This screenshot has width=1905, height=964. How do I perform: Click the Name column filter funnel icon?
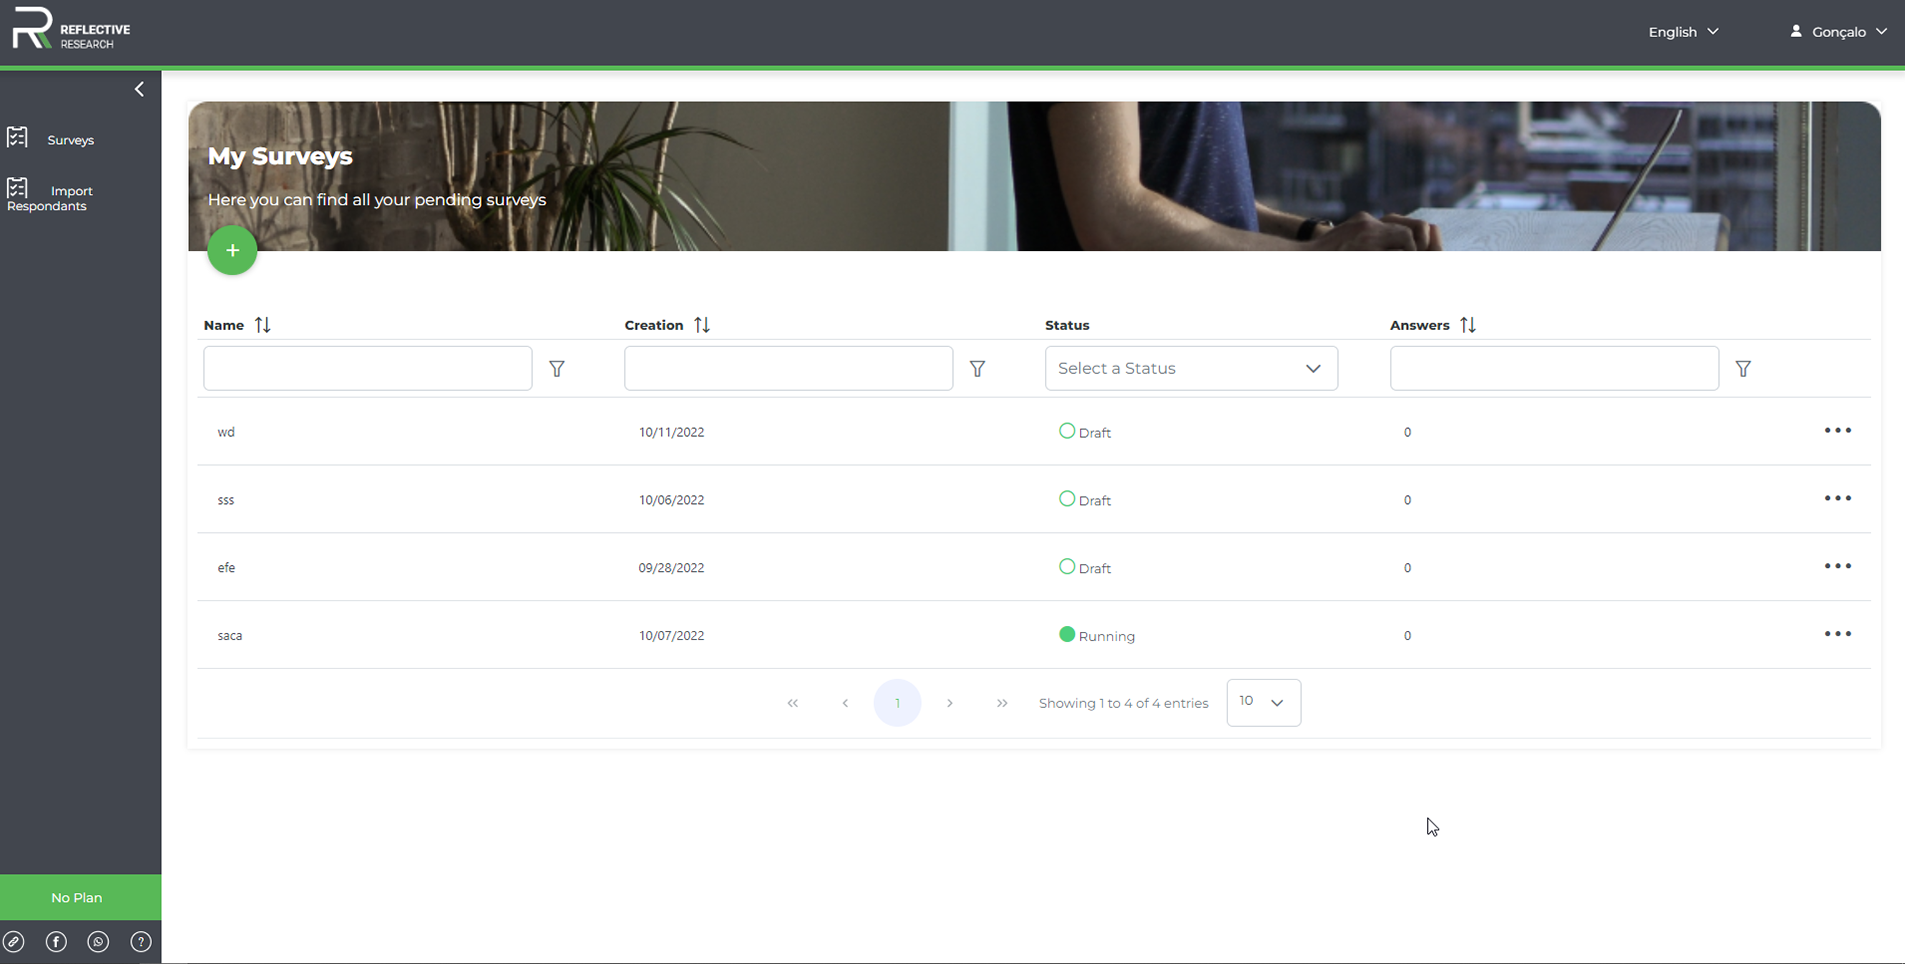[x=557, y=369]
